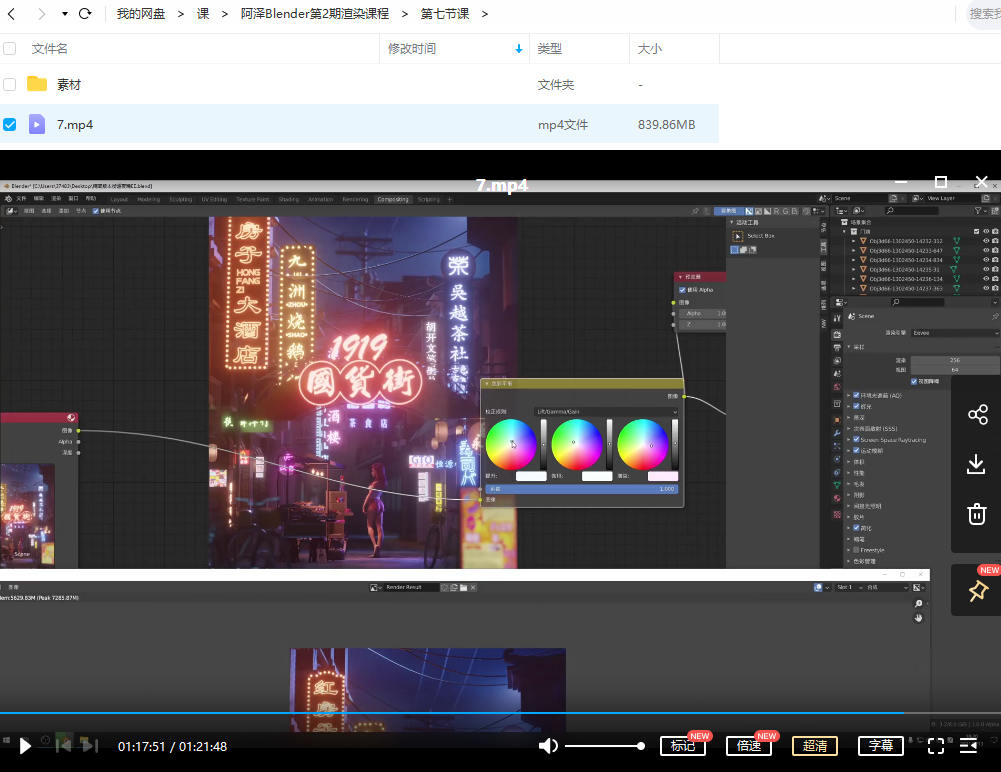The width and height of the screenshot is (1001, 772).
Task: Open the 素材 folder icon
Action: tap(37, 84)
